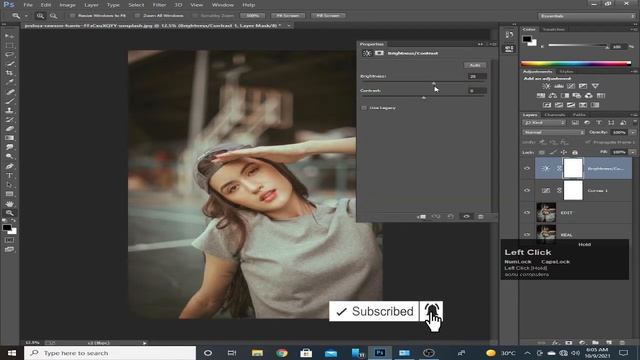Select the mask icon in Properties header
The image size is (640, 360).
click(379, 53)
